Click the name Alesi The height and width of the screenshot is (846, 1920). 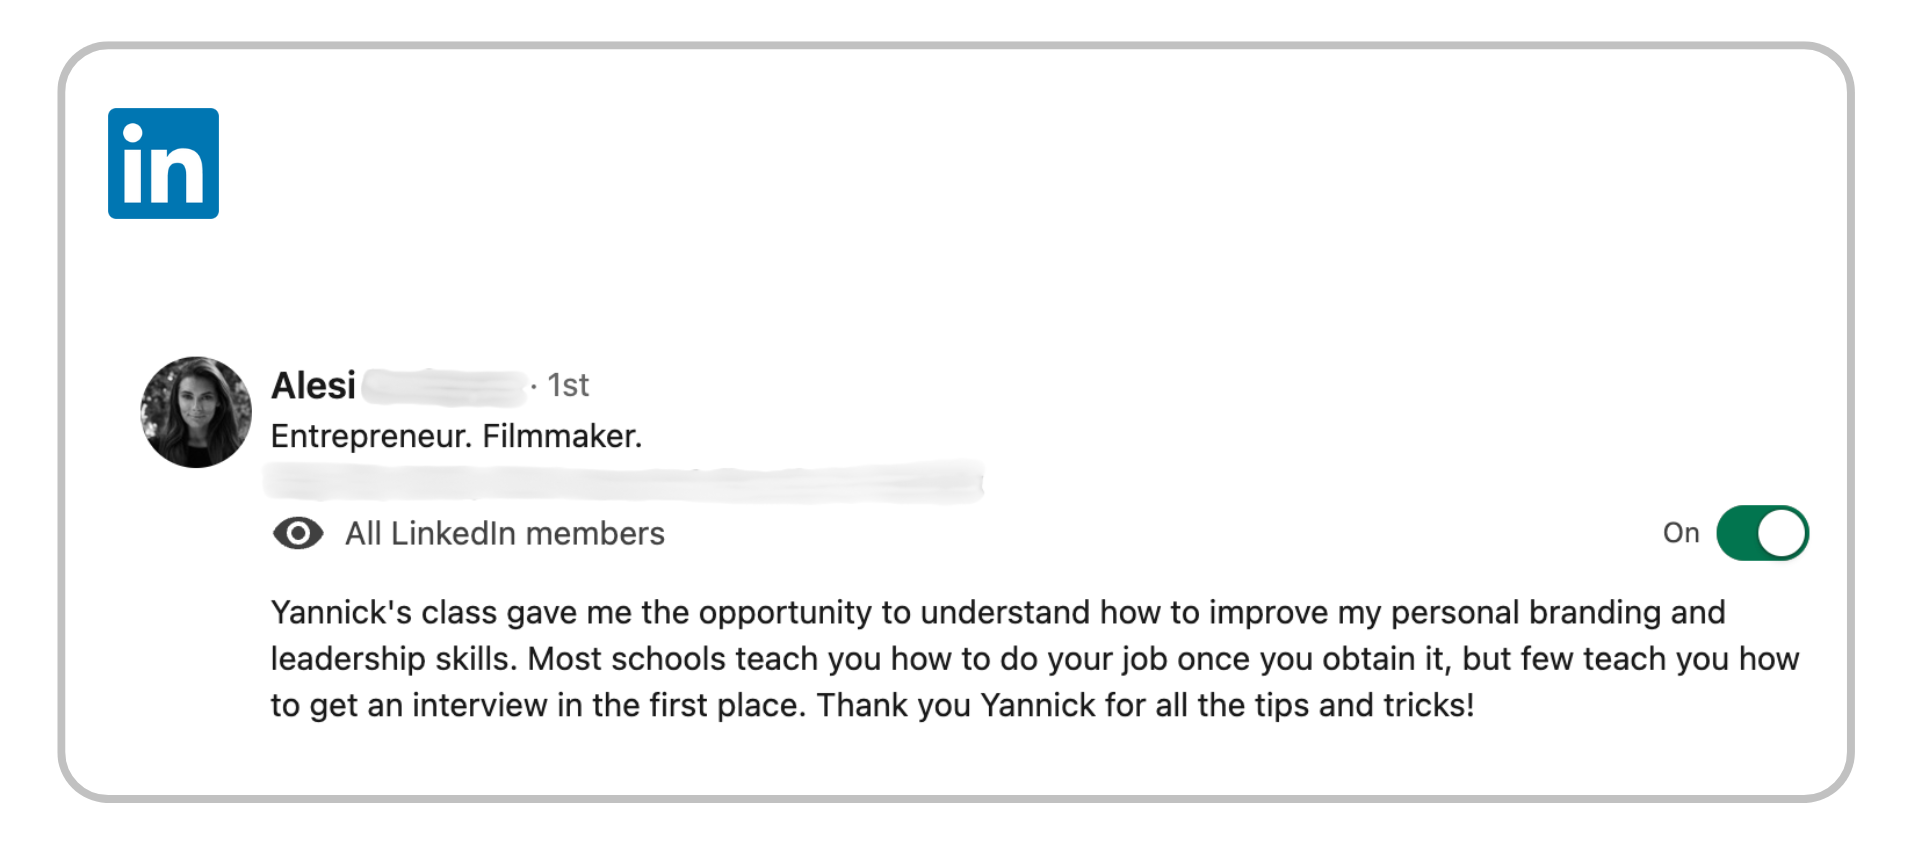[313, 386]
